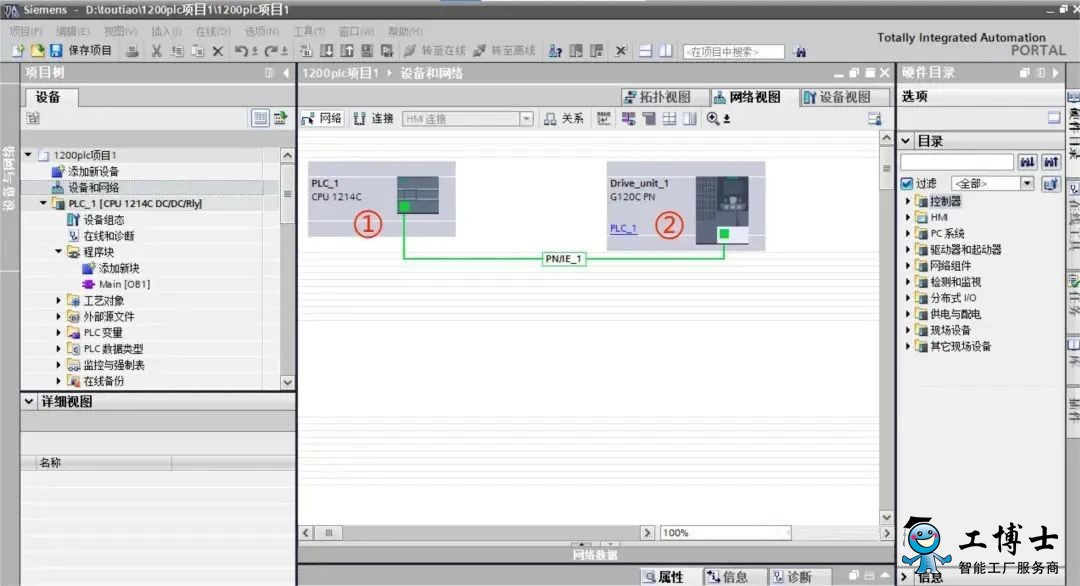This screenshot has width=1080, height=586.
Task: Click the download to device icon
Action: pos(326,51)
